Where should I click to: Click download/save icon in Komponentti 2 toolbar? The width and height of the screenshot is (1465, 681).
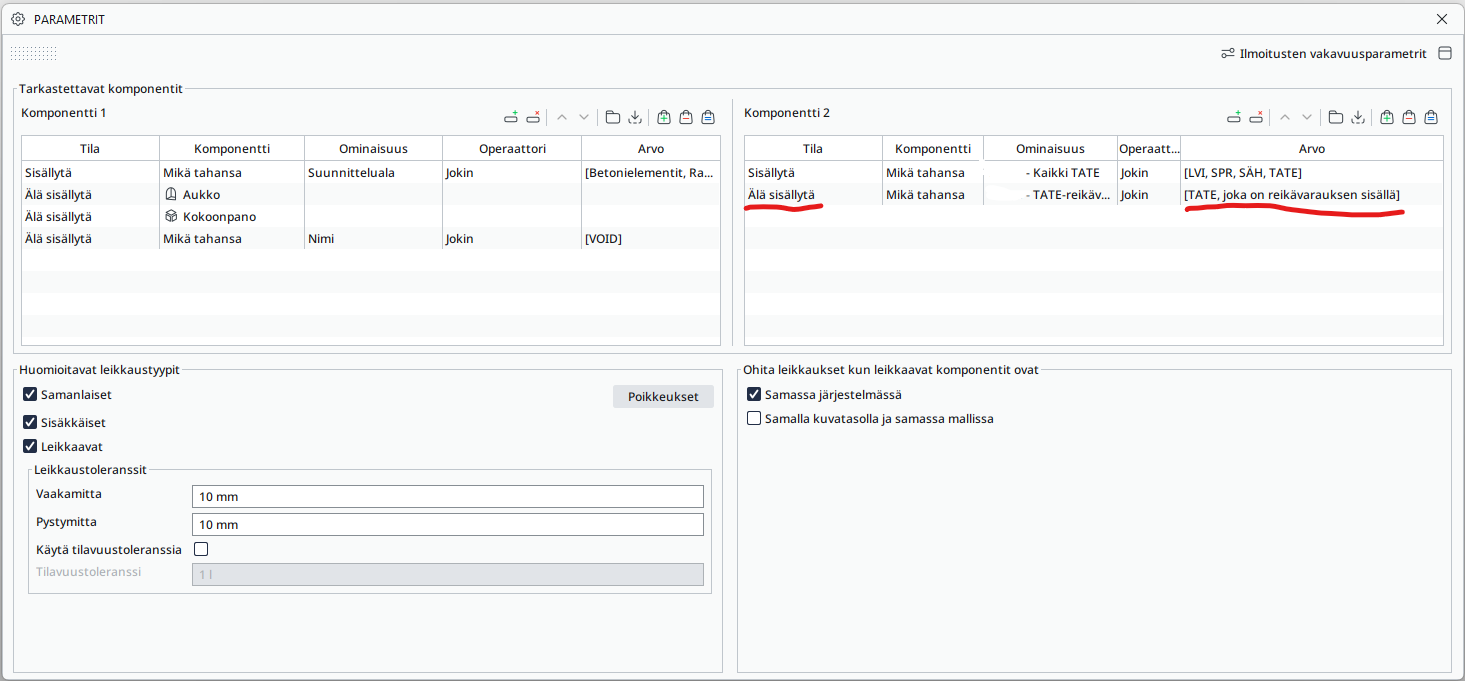(x=1358, y=117)
